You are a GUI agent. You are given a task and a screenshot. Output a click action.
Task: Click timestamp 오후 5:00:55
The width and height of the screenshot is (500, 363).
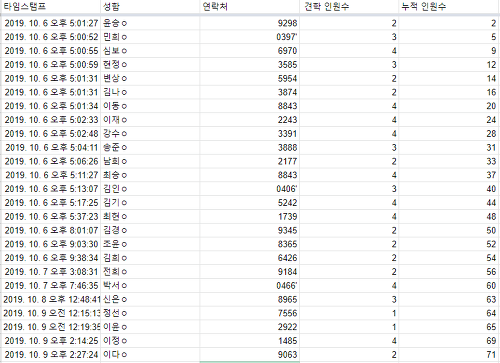click(x=50, y=51)
